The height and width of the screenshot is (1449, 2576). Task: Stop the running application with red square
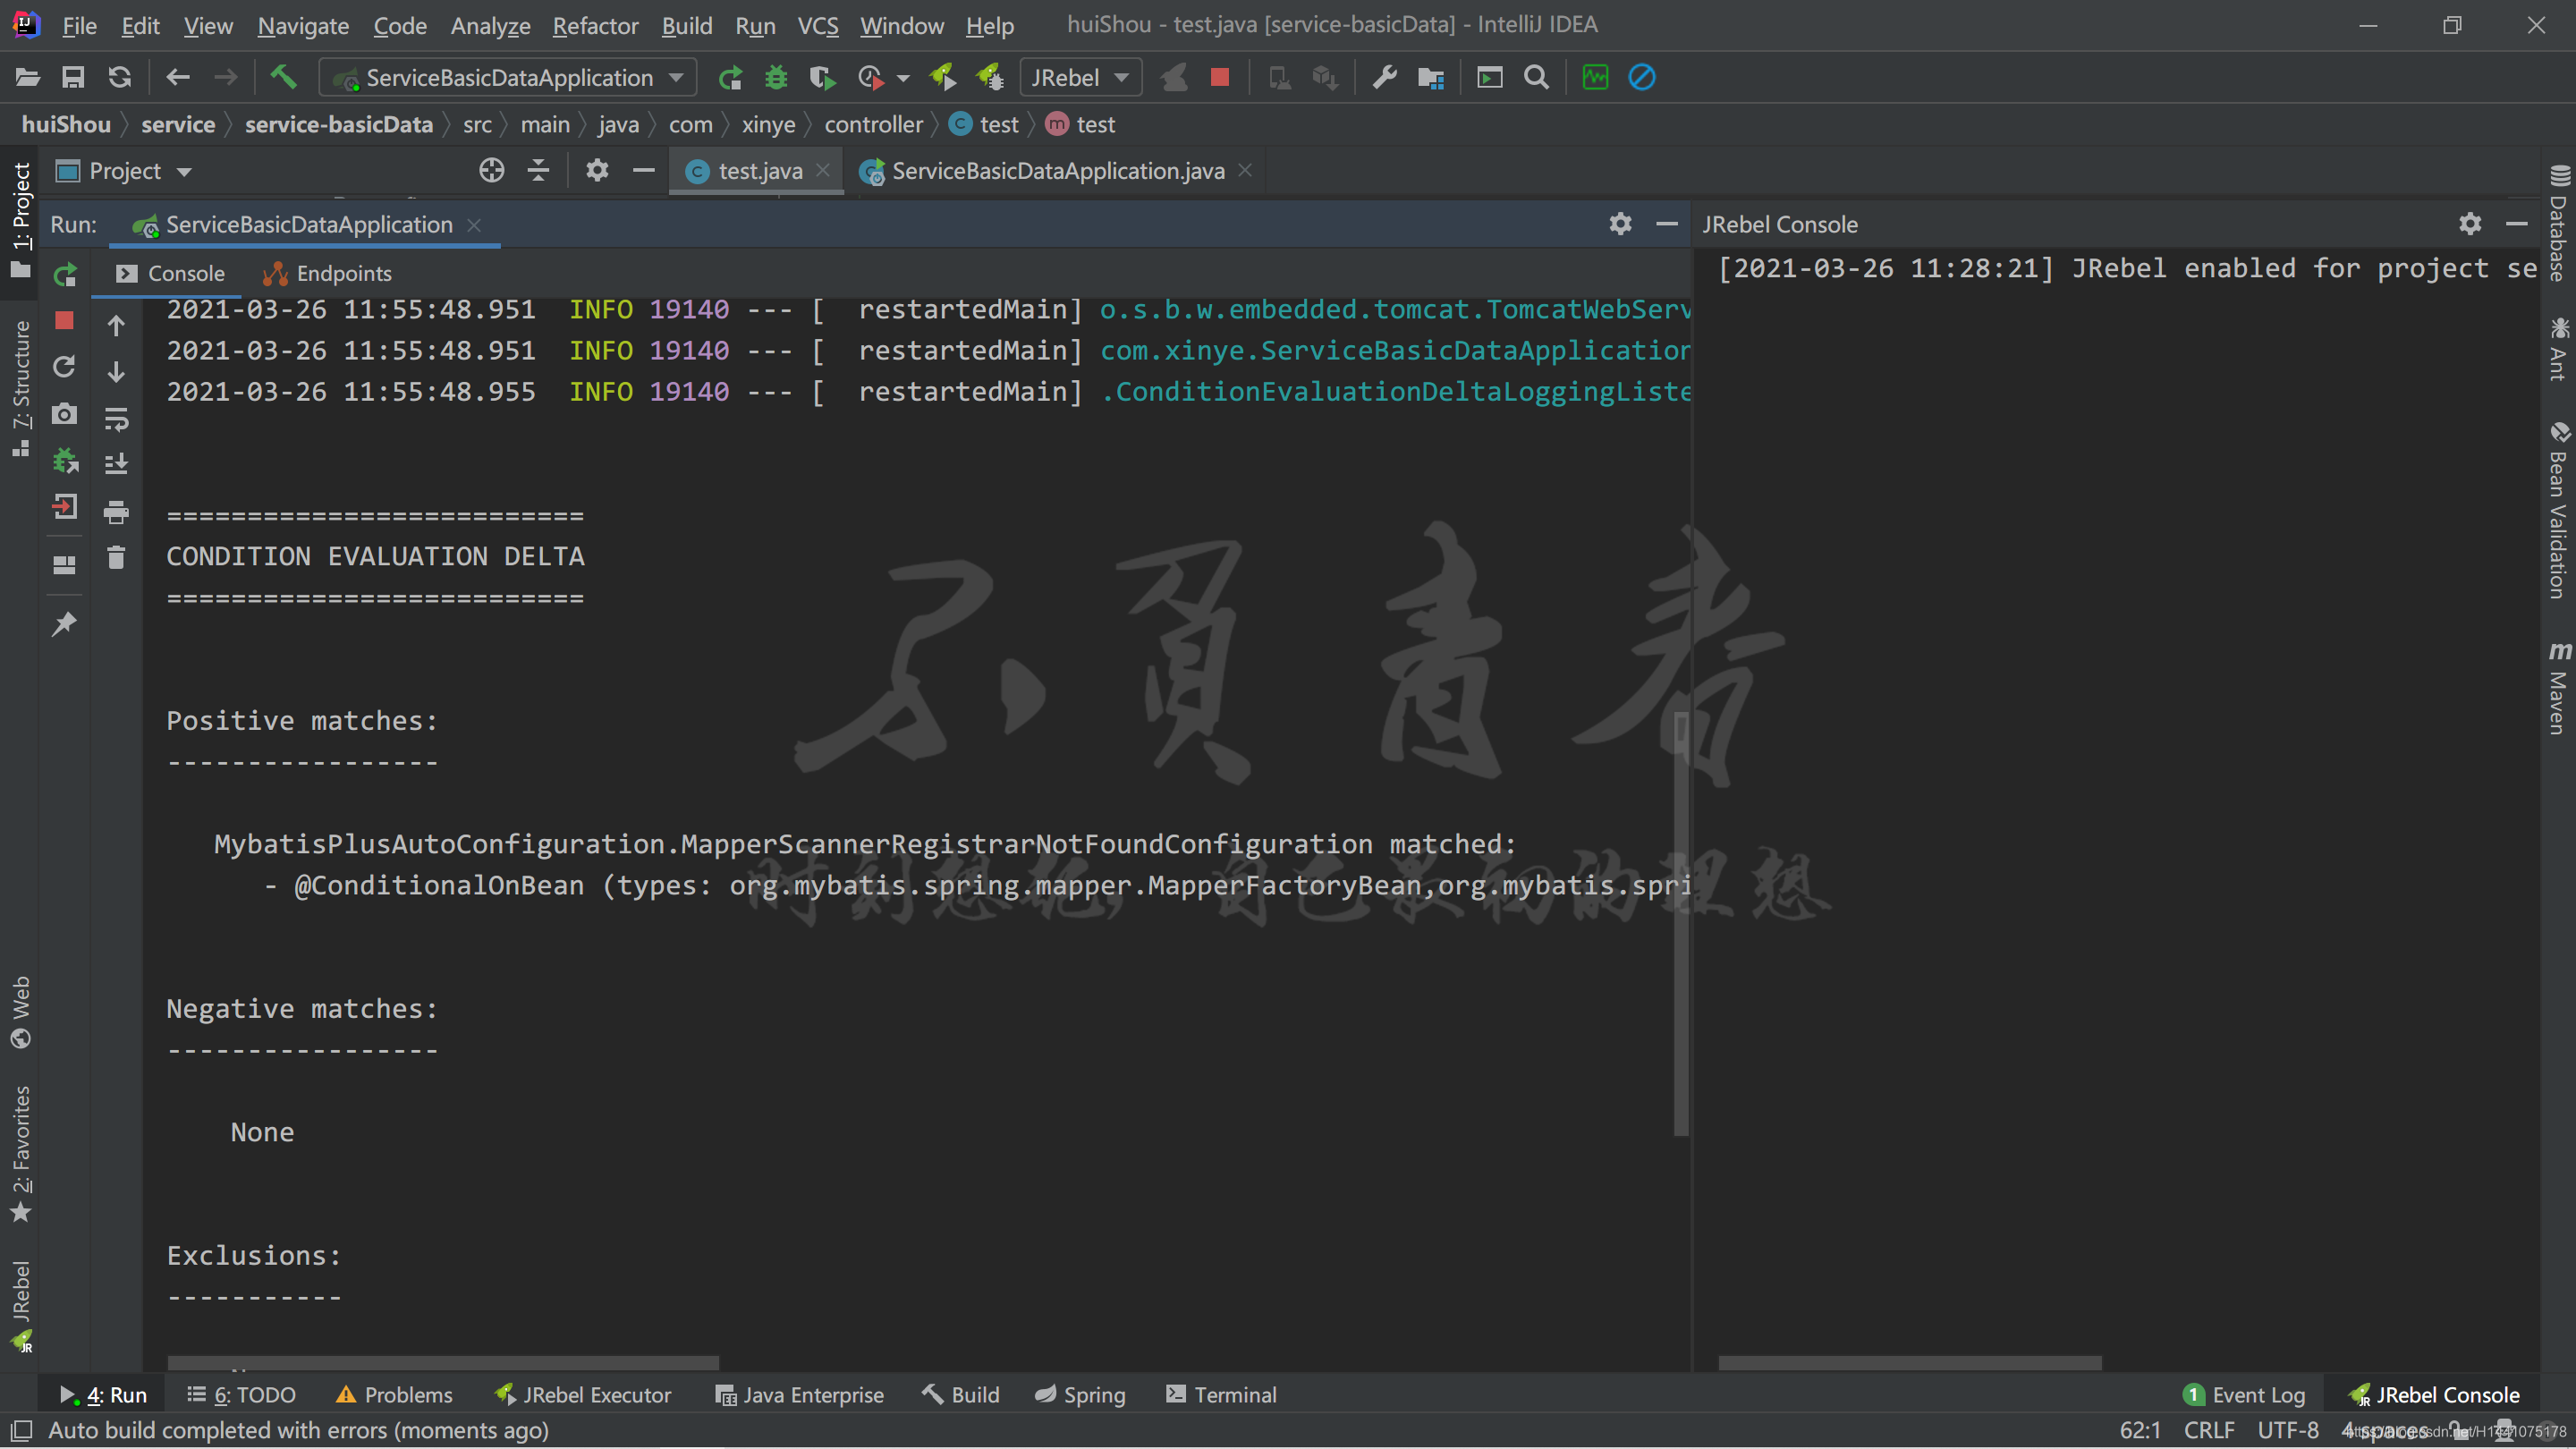tap(1219, 77)
